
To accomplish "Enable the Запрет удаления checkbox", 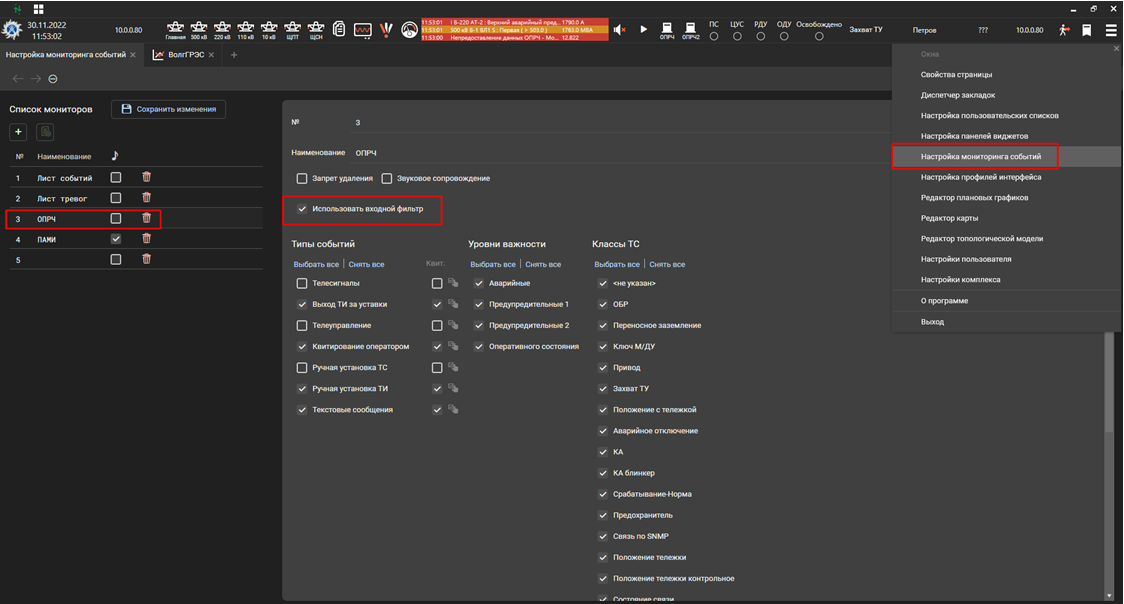I will [302, 178].
